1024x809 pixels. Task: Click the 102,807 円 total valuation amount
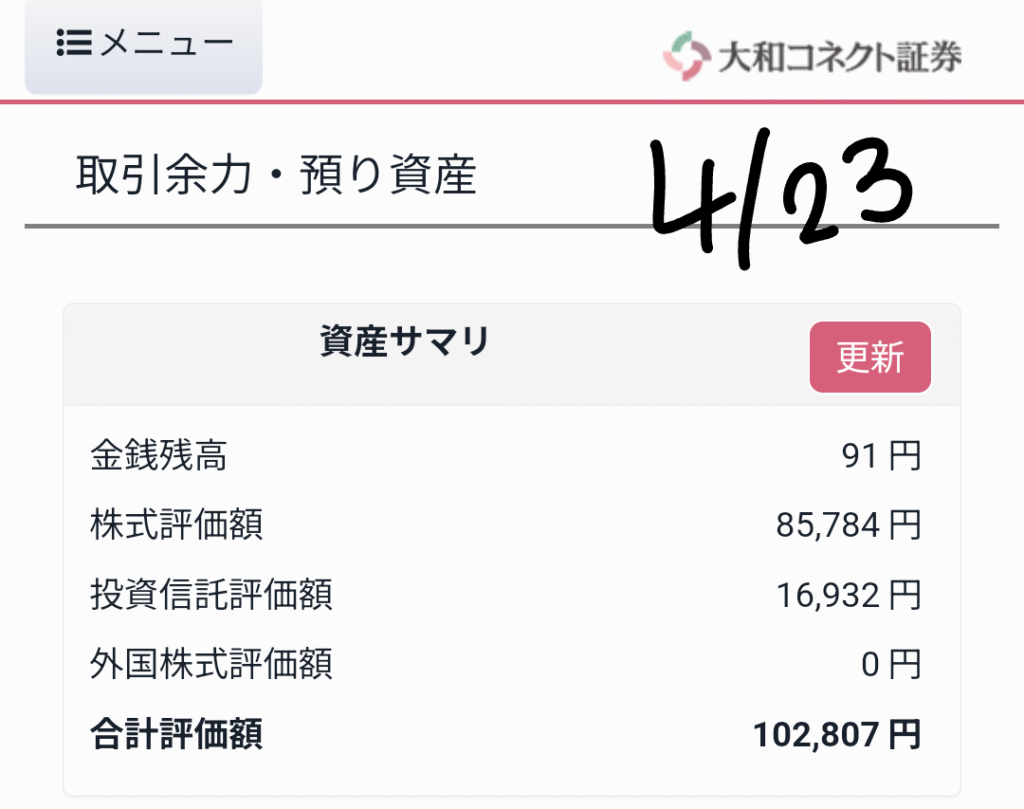point(837,735)
